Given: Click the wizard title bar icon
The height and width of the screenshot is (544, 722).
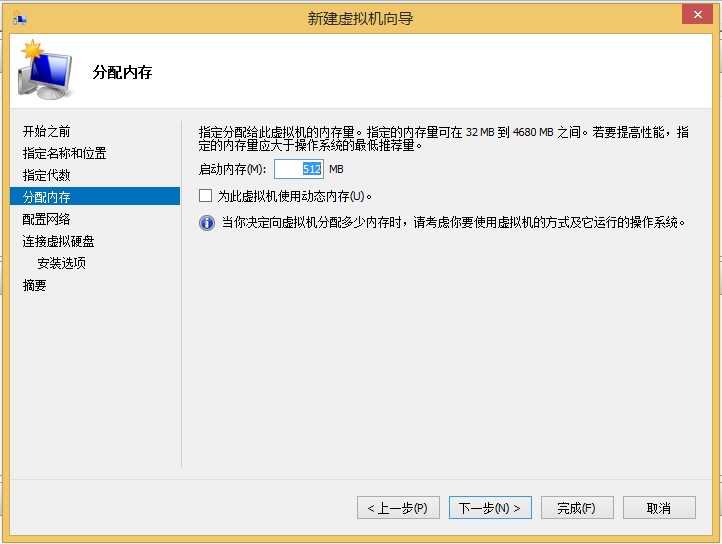Looking at the screenshot, I should [x=20, y=18].
